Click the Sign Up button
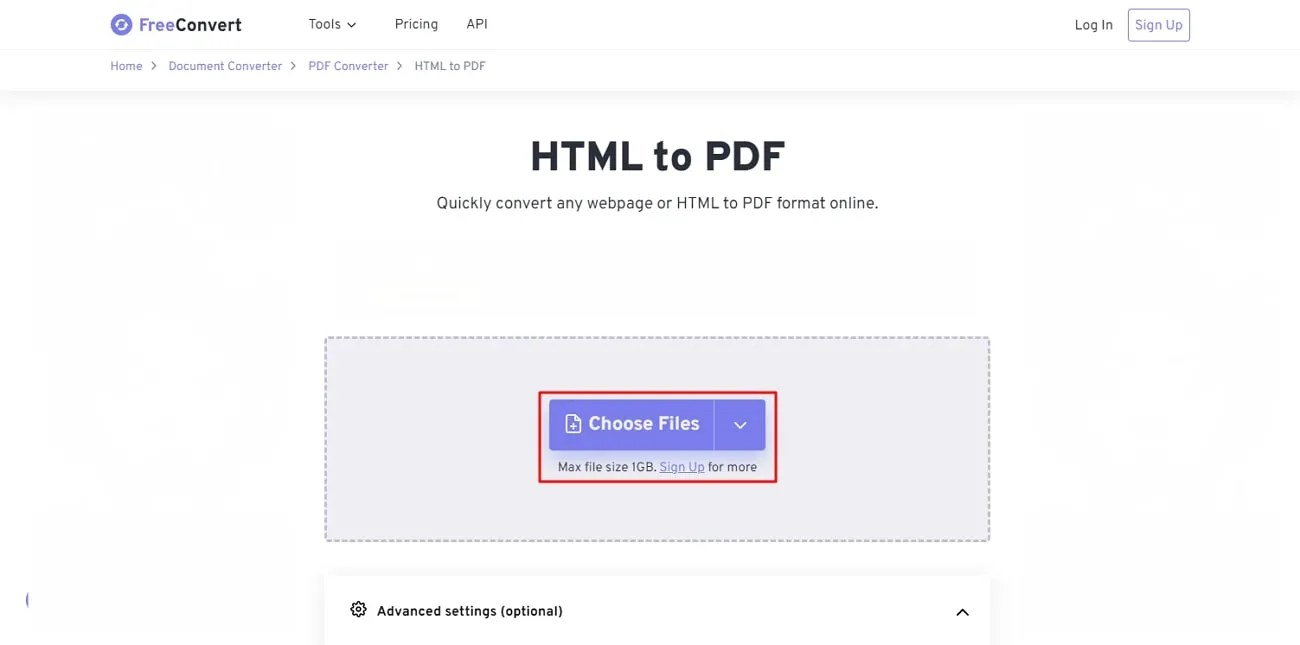1300x645 pixels. (x=1158, y=24)
